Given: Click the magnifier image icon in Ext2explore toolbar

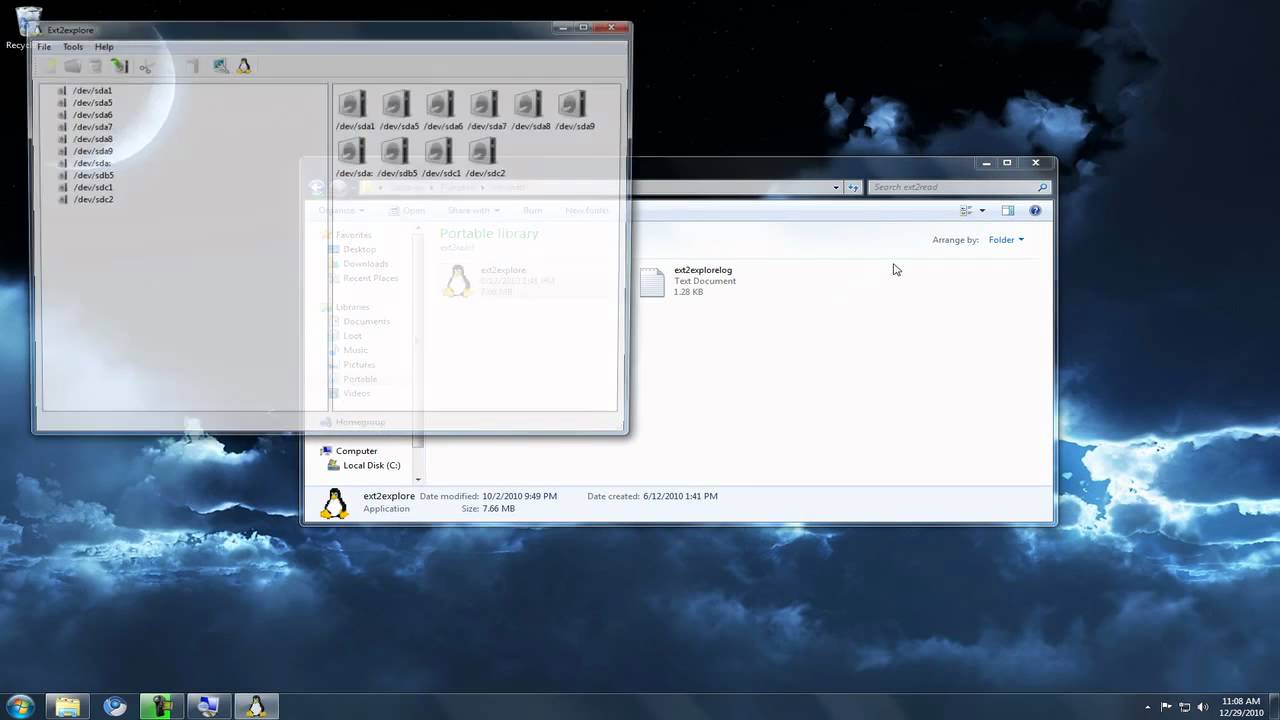Looking at the screenshot, I should (x=220, y=66).
